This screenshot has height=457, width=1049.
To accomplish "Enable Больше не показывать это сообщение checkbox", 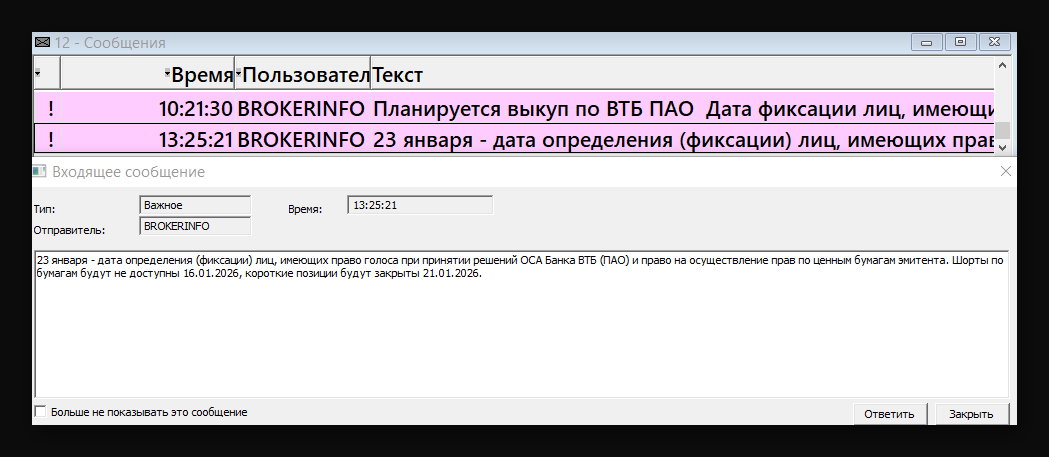I will [40, 412].
